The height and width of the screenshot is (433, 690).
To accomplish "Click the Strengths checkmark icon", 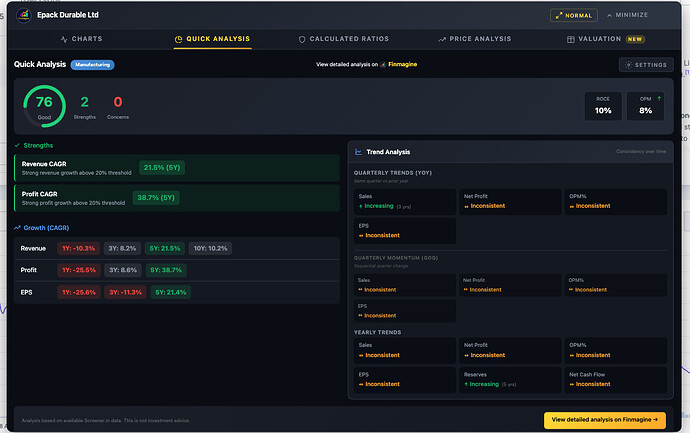I will pyautogui.click(x=17, y=145).
